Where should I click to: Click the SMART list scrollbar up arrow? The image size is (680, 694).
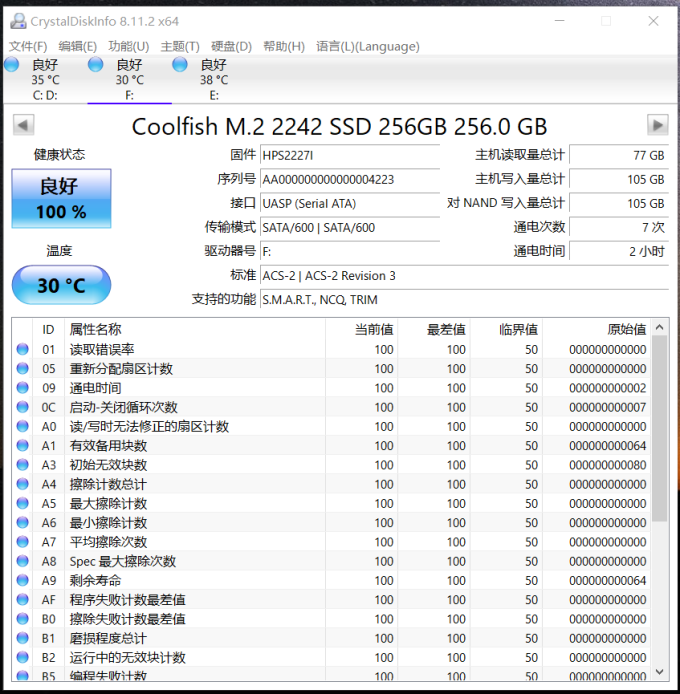click(x=659, y=327)
